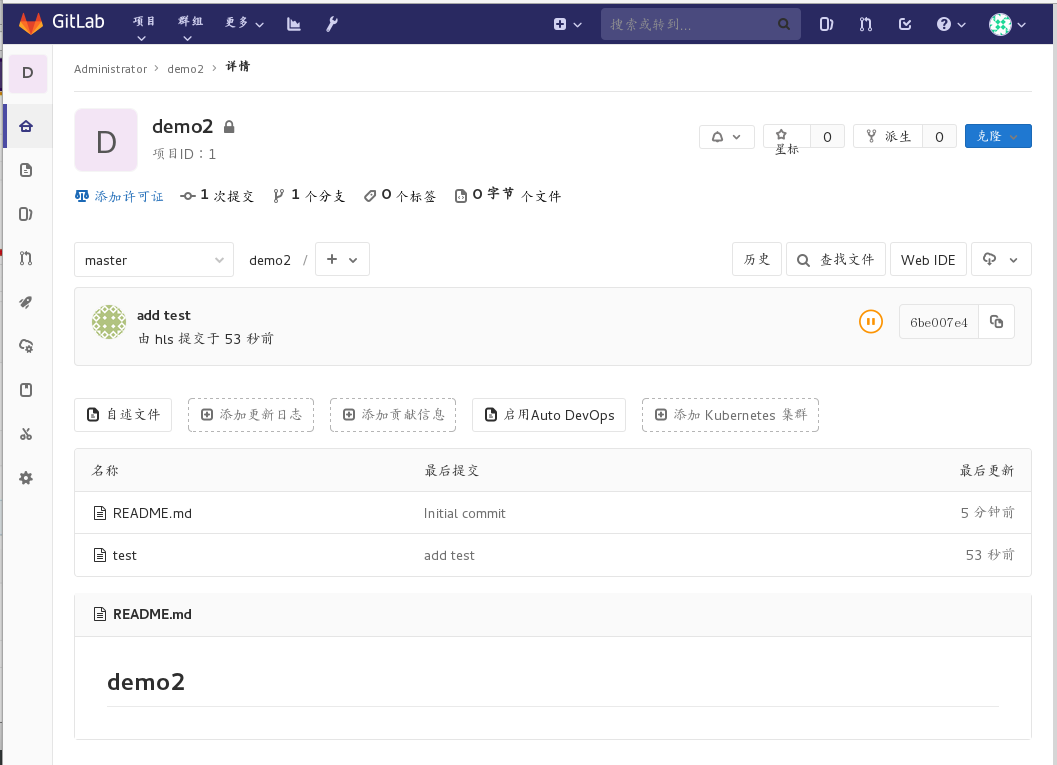Click the 添加许可证 add license link
Viewport: 1057px width, 765px height.
pos(119,196)
